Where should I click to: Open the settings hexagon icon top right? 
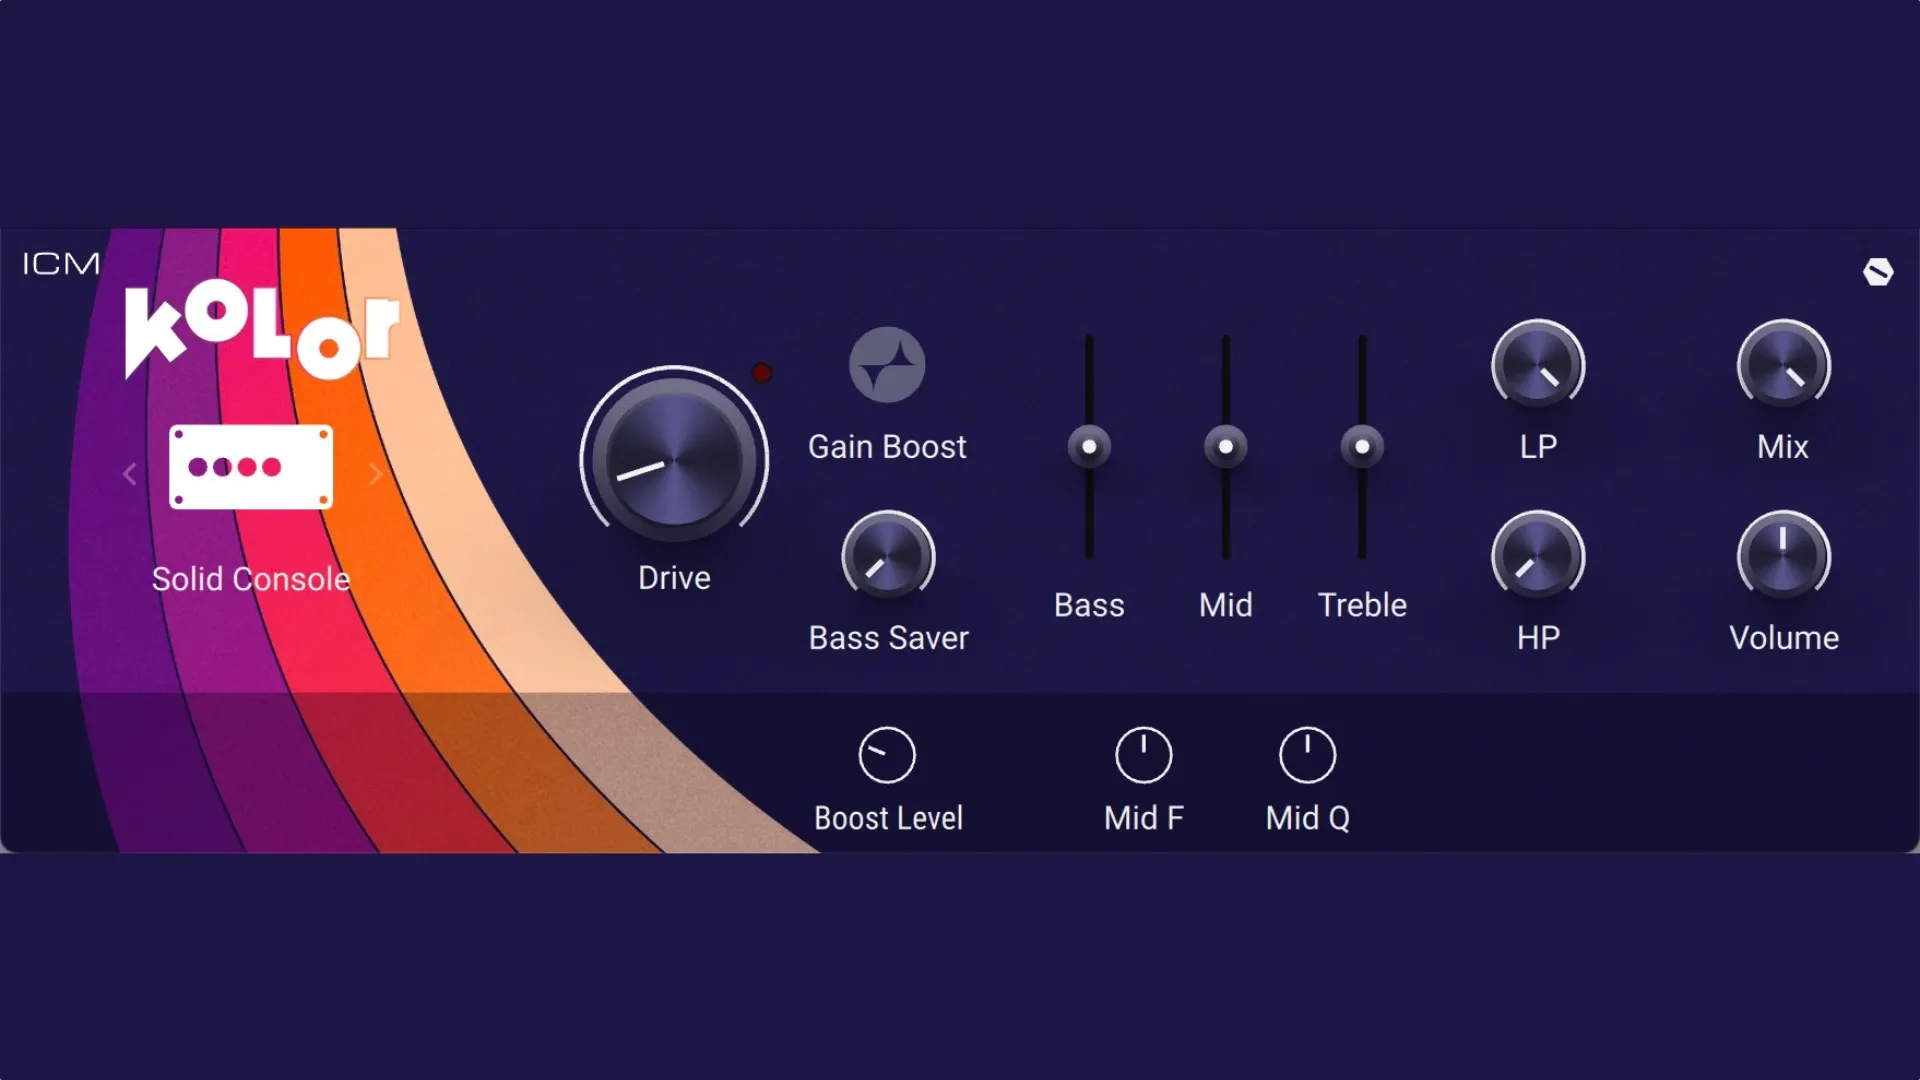click(x=1879, y=272)
